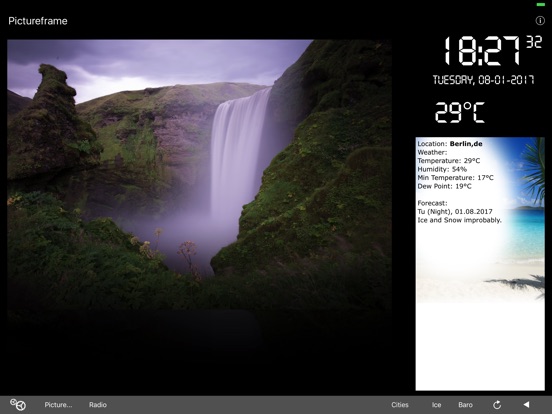Click Ice and Snow improbably text
This screenshot has width=552, height=414.
coord(460,220)
